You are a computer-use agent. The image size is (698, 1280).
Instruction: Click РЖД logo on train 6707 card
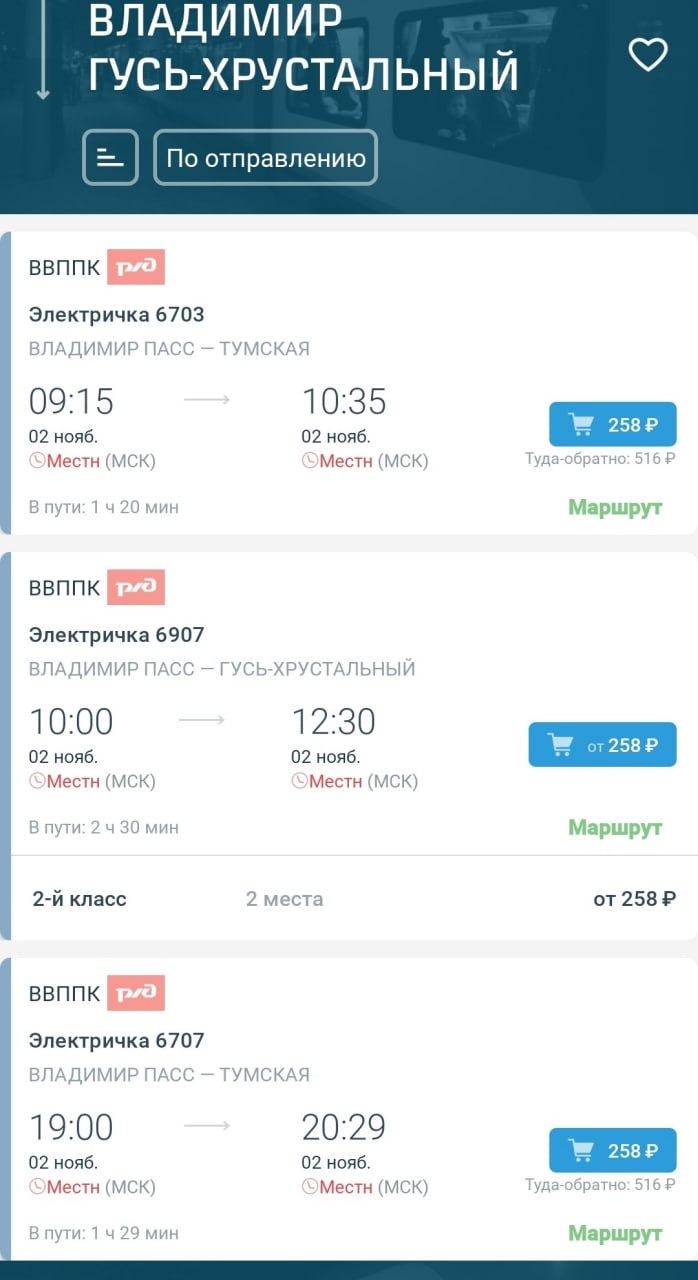[136, 993]
